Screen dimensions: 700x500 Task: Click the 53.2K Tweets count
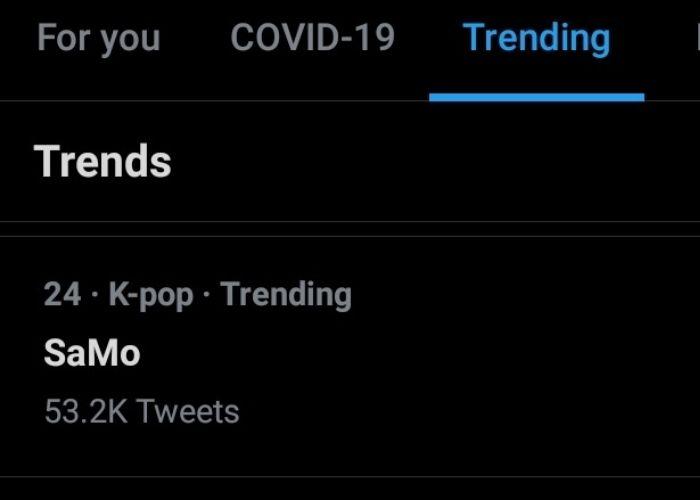tap(141, 411)
